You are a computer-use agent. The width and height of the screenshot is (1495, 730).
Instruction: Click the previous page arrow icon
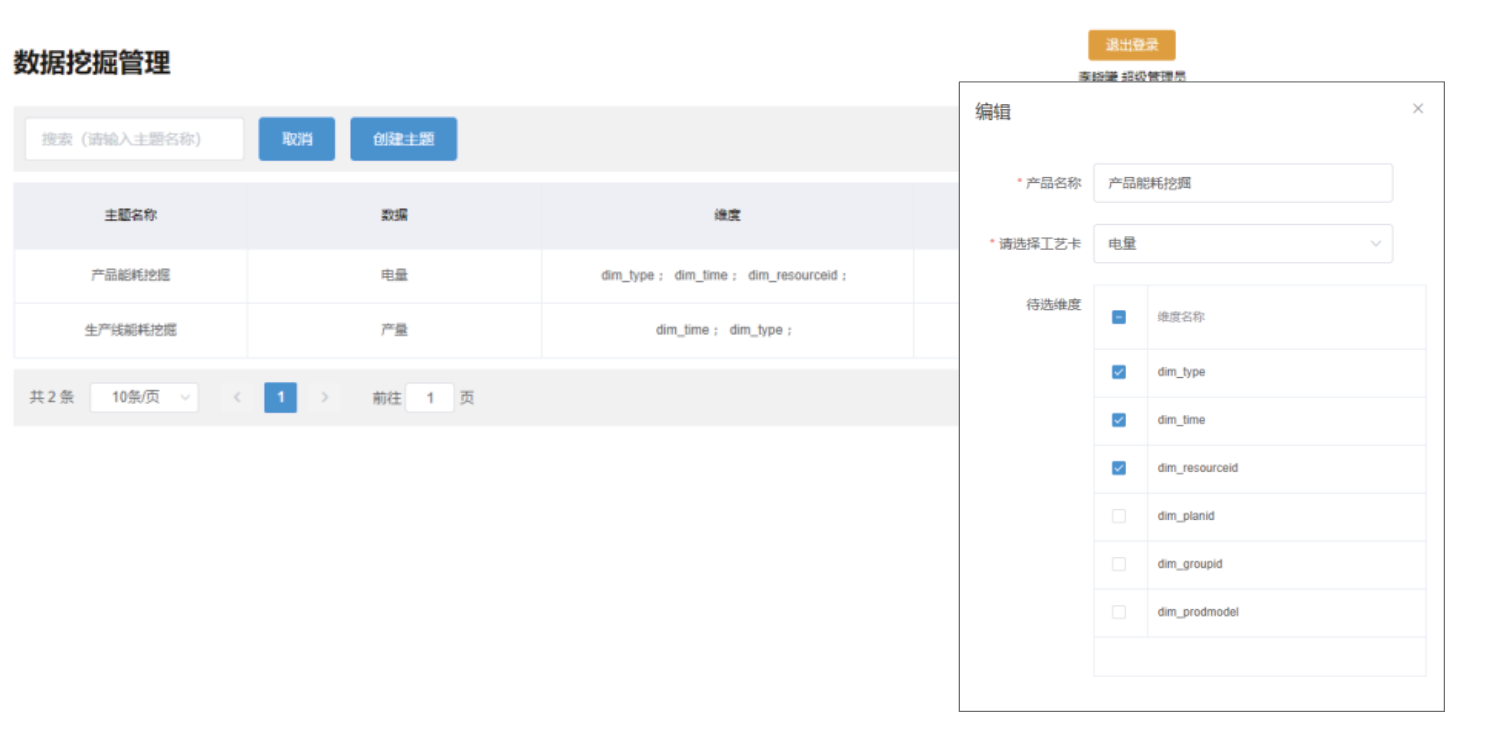(x=237, y=397)
